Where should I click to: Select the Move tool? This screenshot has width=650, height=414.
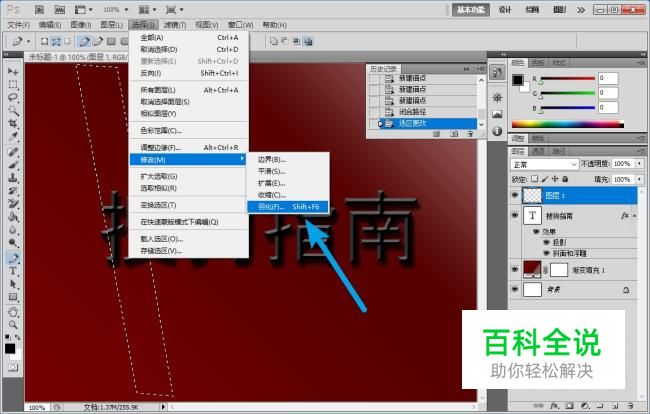(x=13, y=71)
